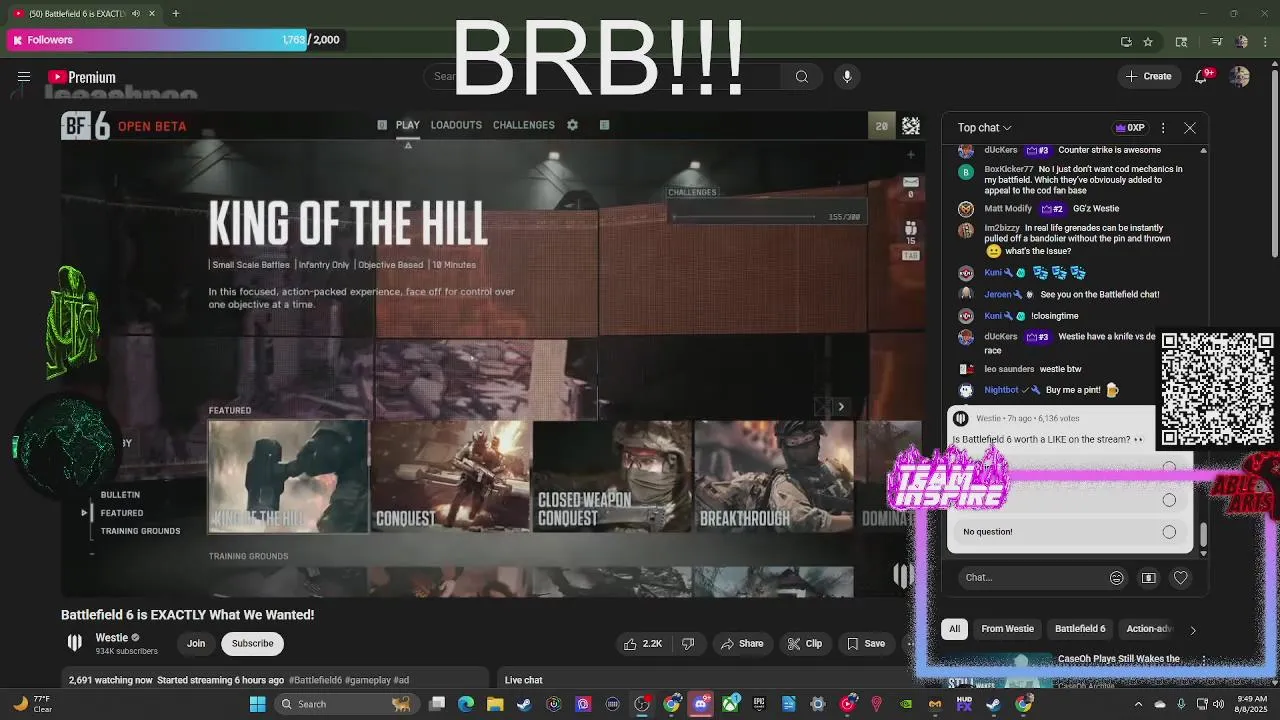1280x720 pixels.
Task: Save the video to a playlist
Action: click(866, 644)
